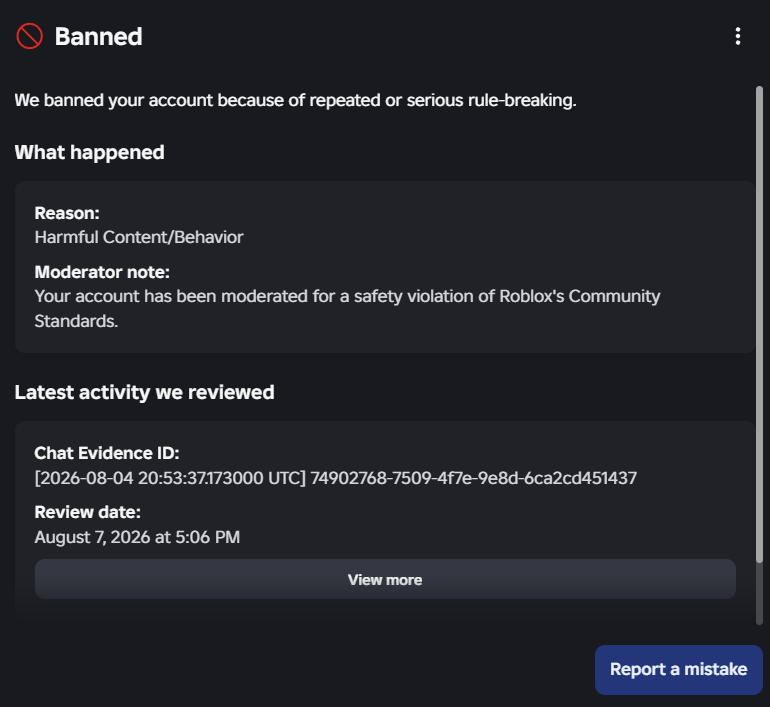Click the Reason label
This screenshot has height=707, width=770.
tap(67, 213)
